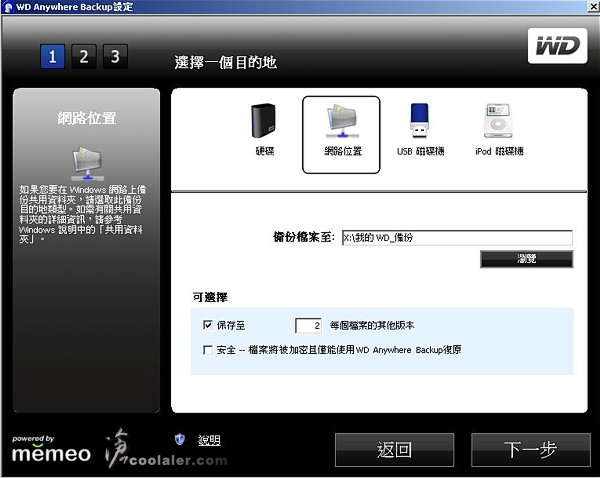
Task: Click the 網路位置 title in left panel
Action: point(87,118)
